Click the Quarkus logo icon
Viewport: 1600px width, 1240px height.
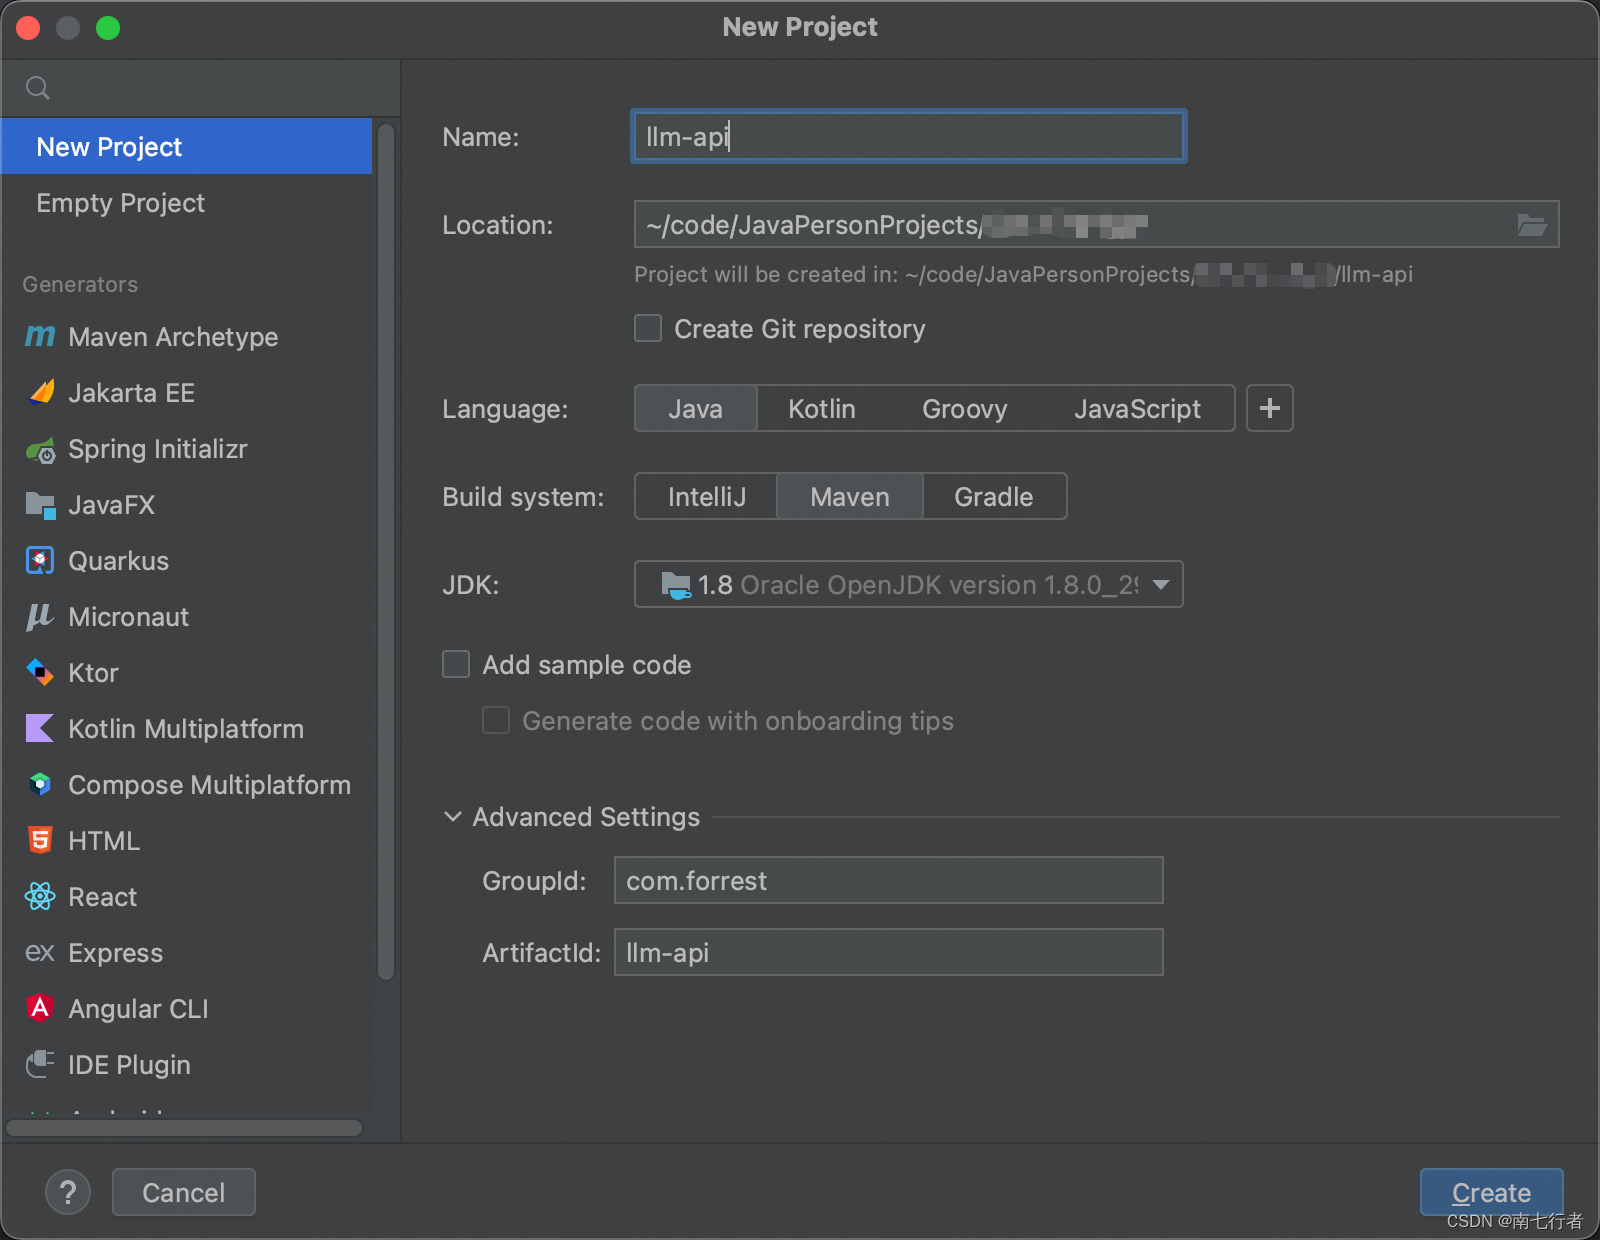pyautogui.click(x=40, y=561)
